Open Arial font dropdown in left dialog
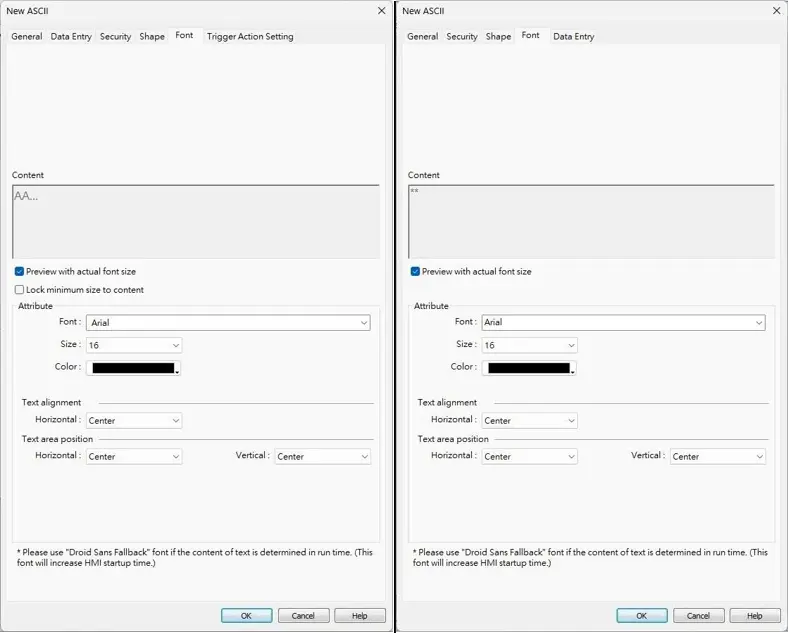The image size is (788, 633). pos(228,323)
